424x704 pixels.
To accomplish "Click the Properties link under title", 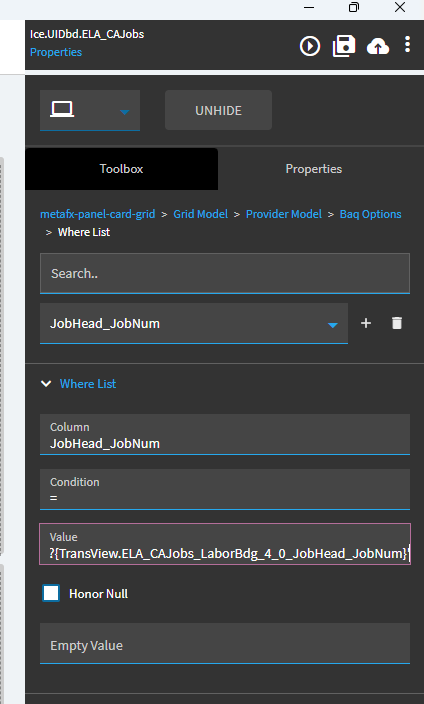I will point(56,52).
